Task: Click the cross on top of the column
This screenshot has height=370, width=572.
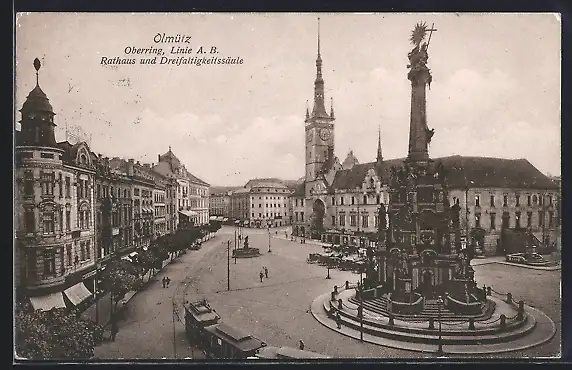Action: pyautogui.click(x=431, y=32)
